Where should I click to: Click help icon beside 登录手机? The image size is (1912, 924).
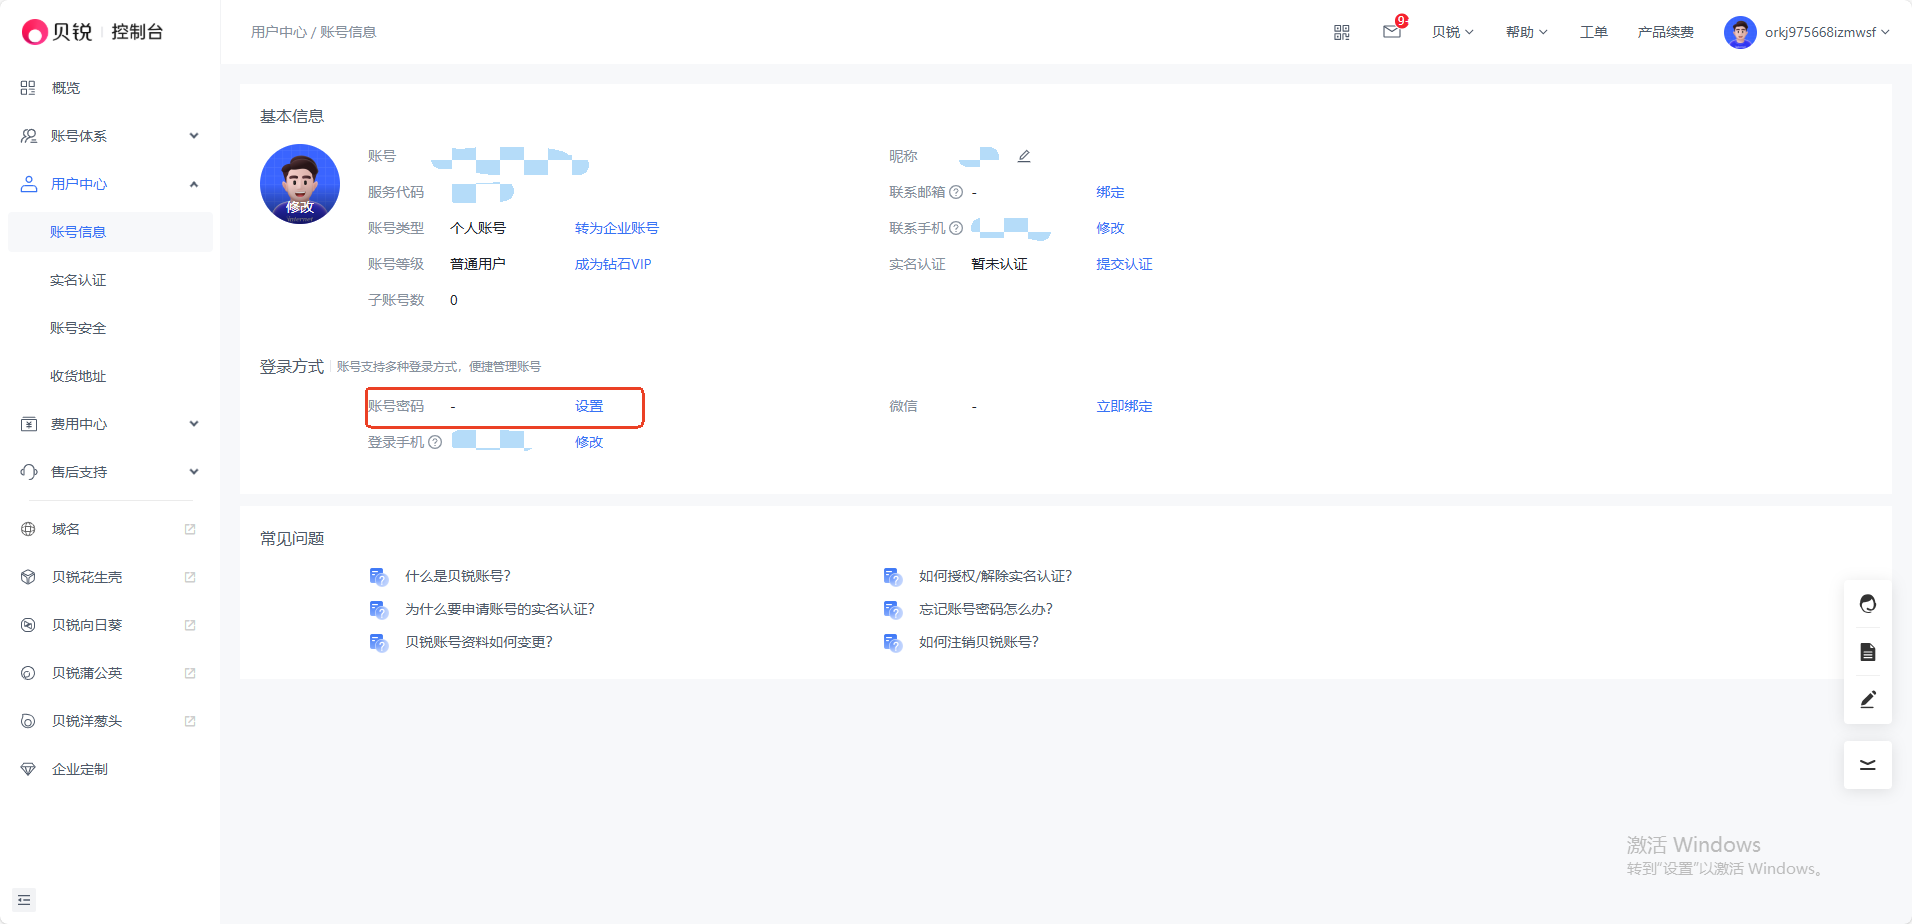435,442
